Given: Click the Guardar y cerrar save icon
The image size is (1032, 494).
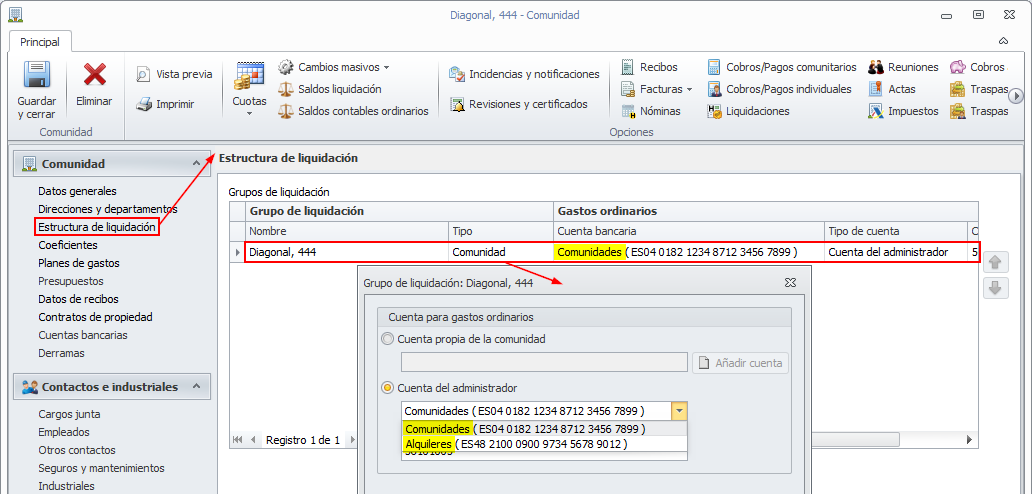Looking at the screenshot, I should [37, 76].
